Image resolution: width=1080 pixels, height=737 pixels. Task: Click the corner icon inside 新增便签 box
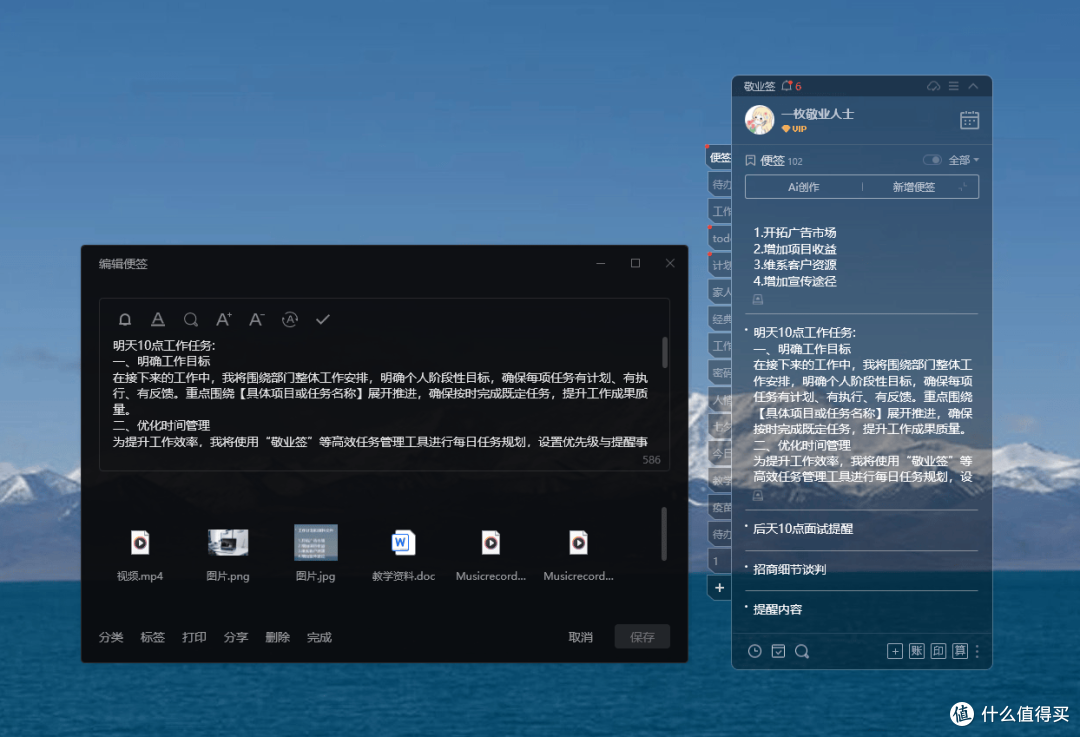coord(964,186)
